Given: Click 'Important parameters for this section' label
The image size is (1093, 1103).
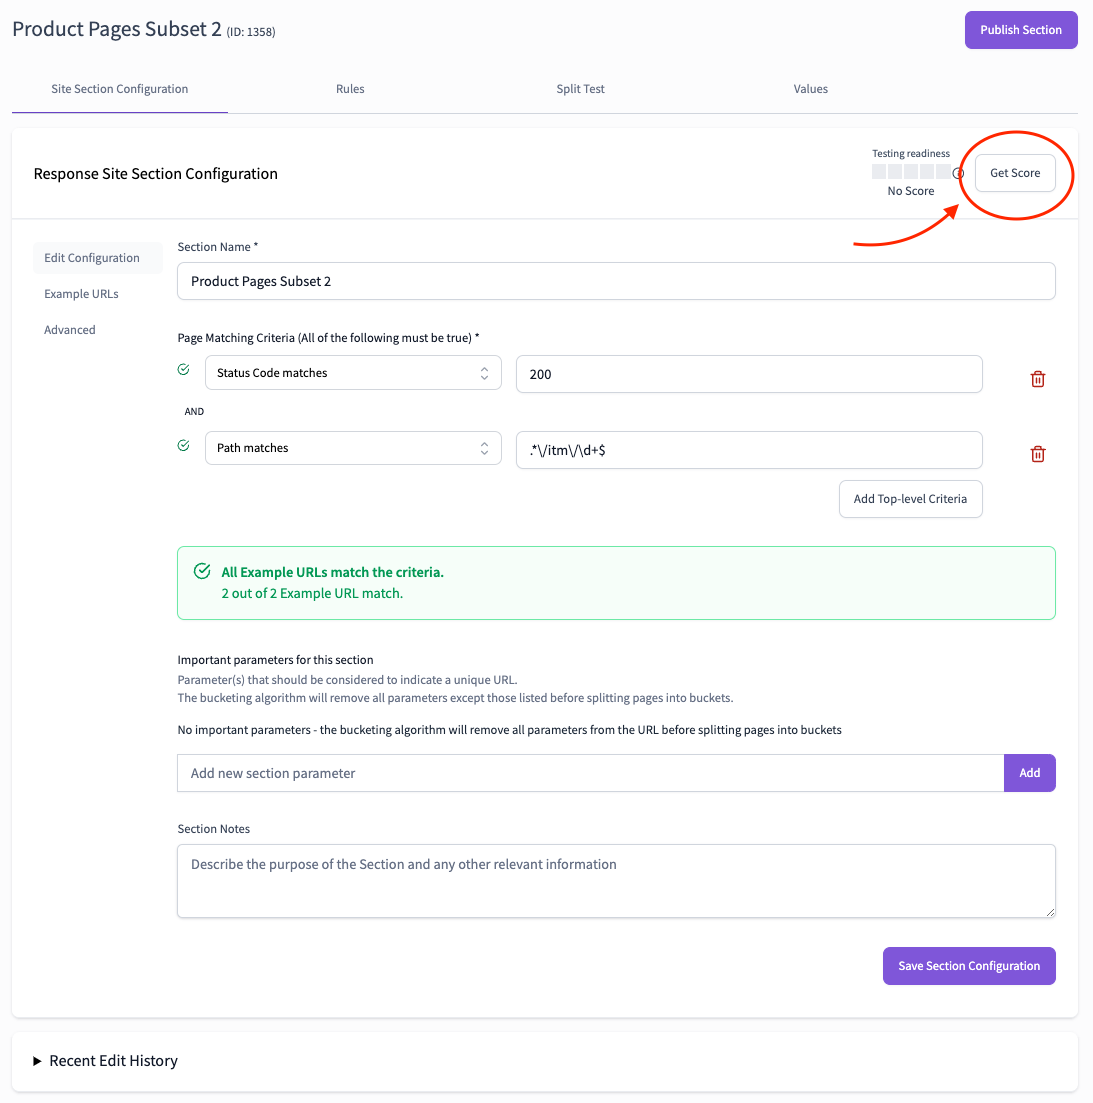Looking at the screenshot, I should [275, 660].
